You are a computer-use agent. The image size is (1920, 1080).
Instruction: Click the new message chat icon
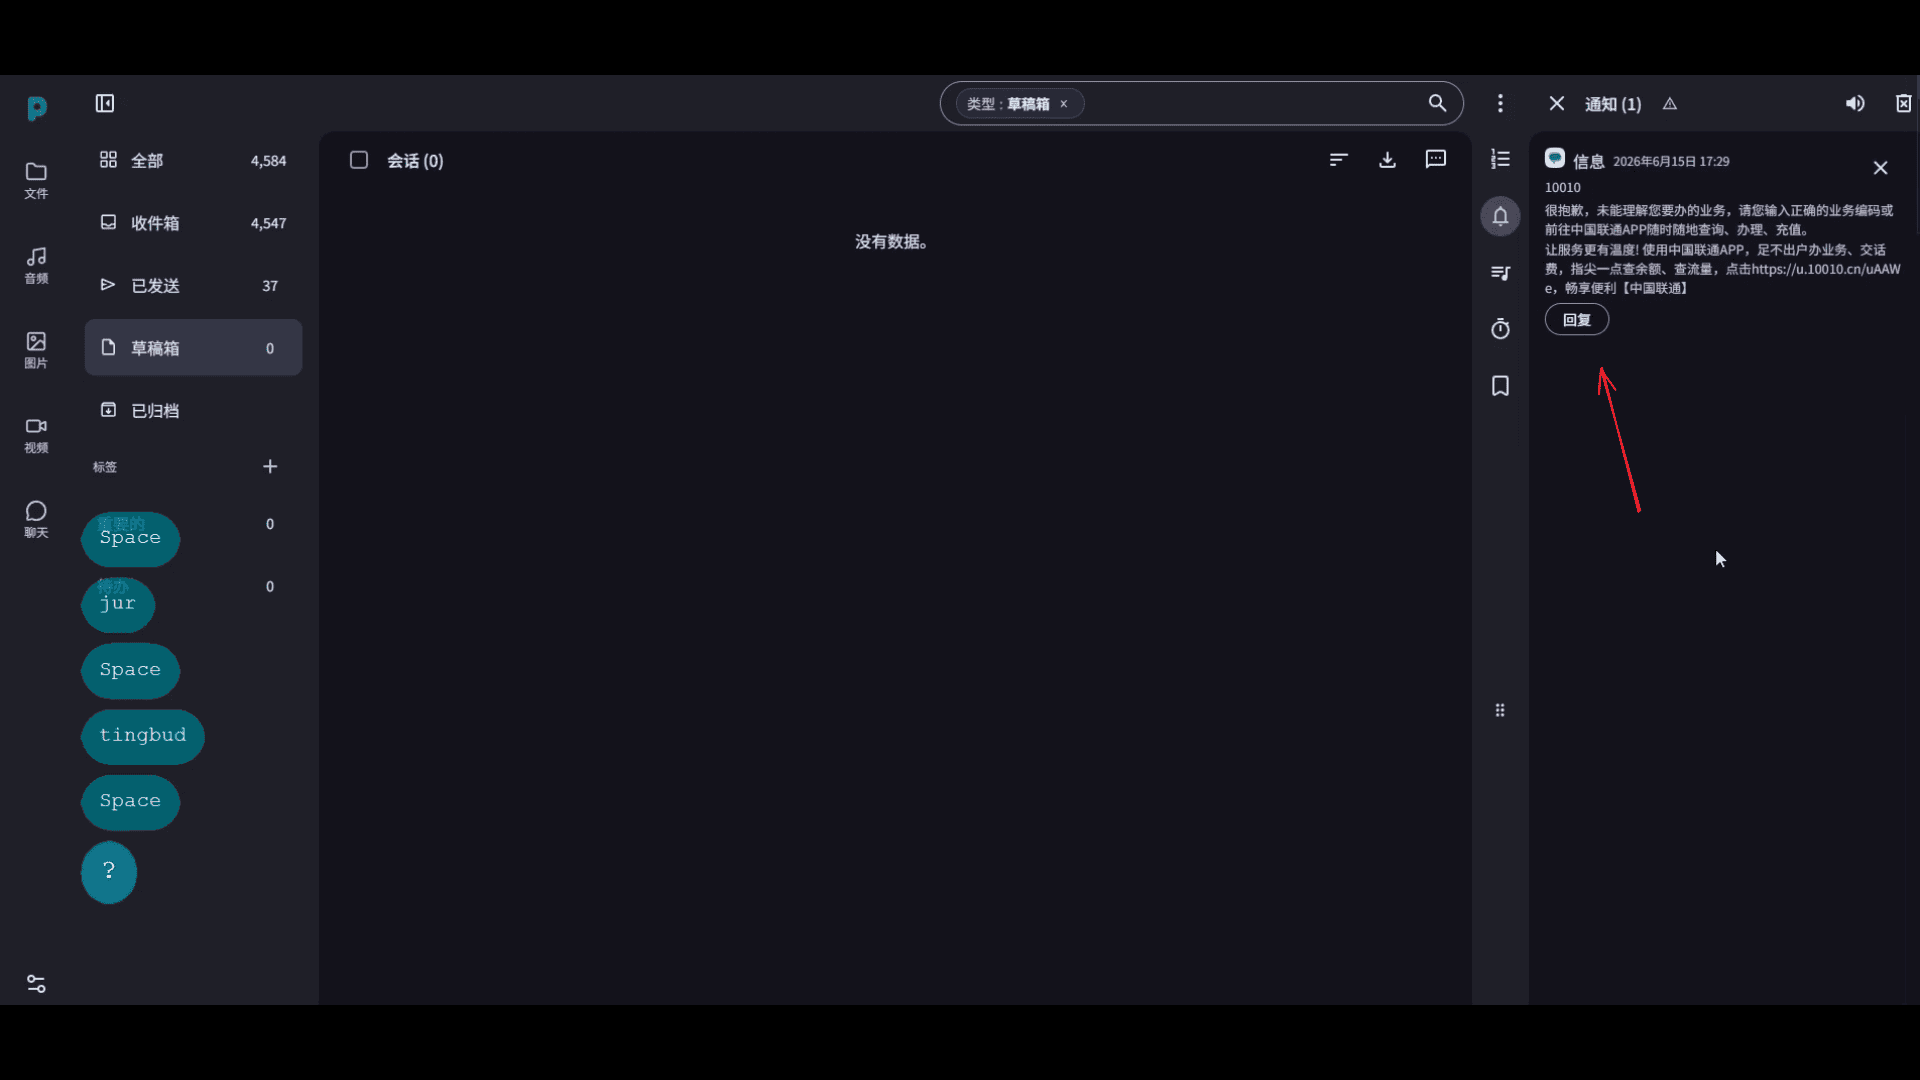coord(1436,159)
